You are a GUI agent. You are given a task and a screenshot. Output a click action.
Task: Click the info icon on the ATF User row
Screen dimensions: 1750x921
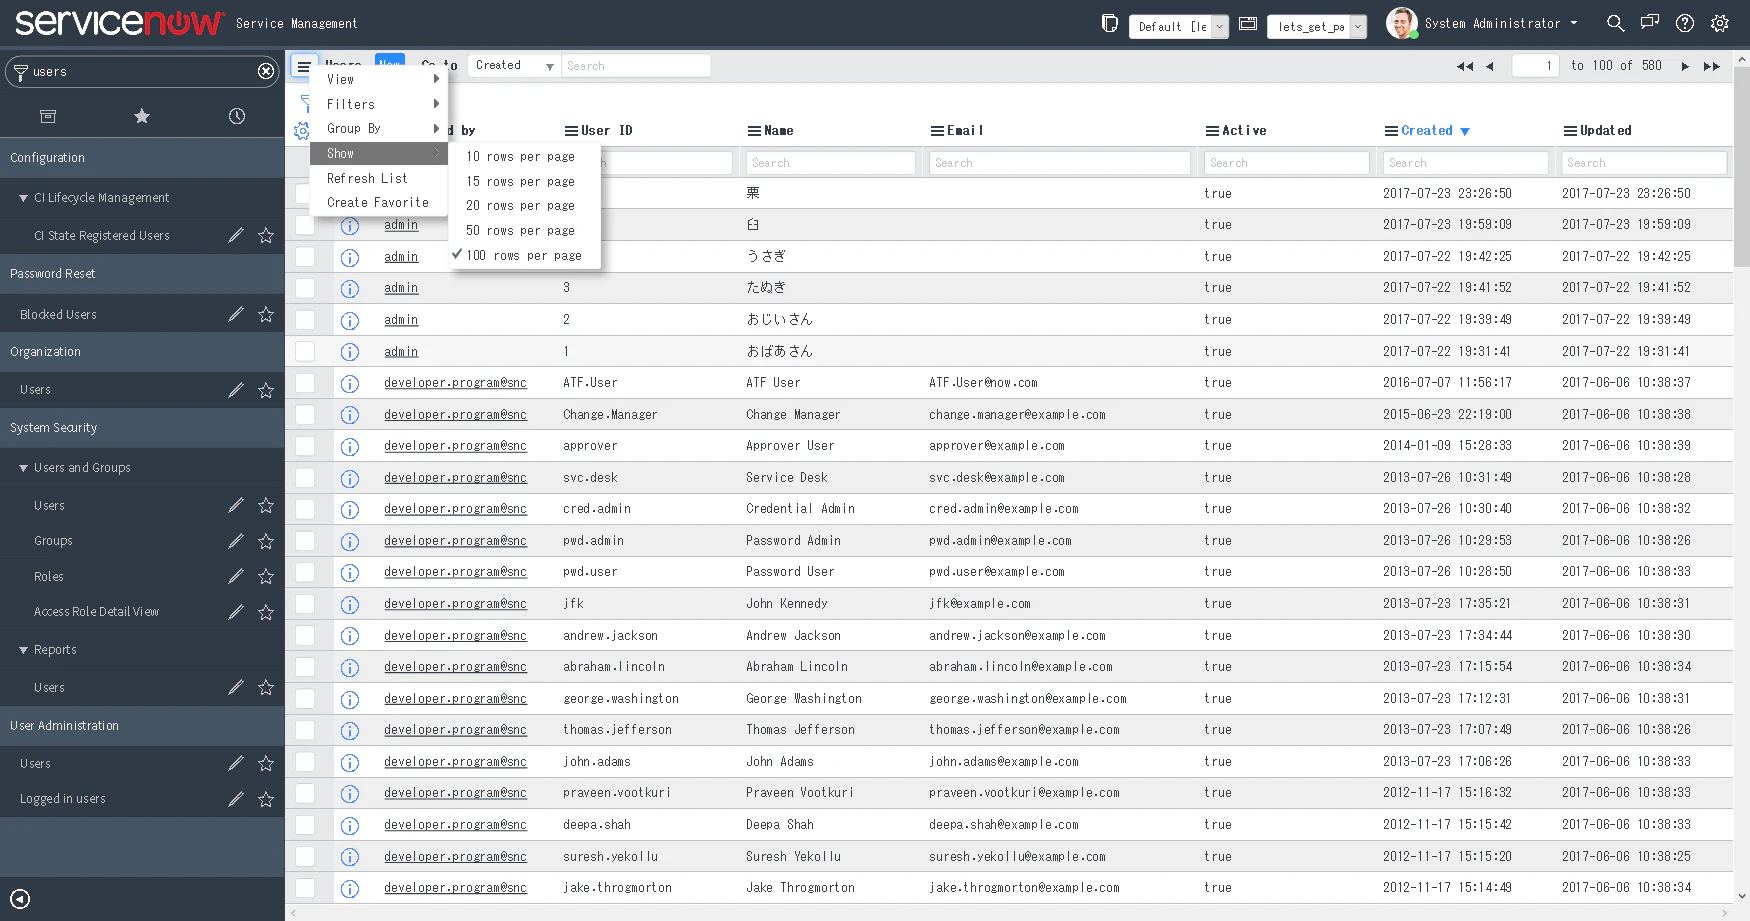click(350, 383)
